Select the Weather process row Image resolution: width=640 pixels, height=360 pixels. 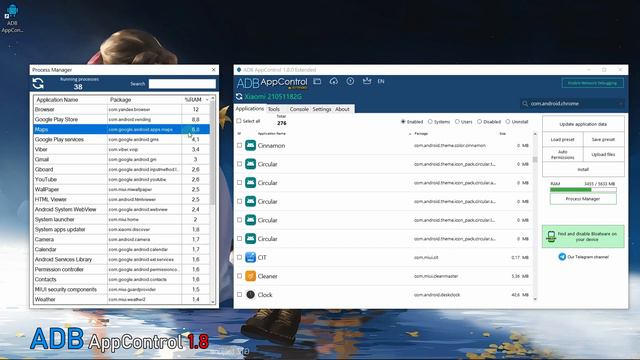[122, 299]
